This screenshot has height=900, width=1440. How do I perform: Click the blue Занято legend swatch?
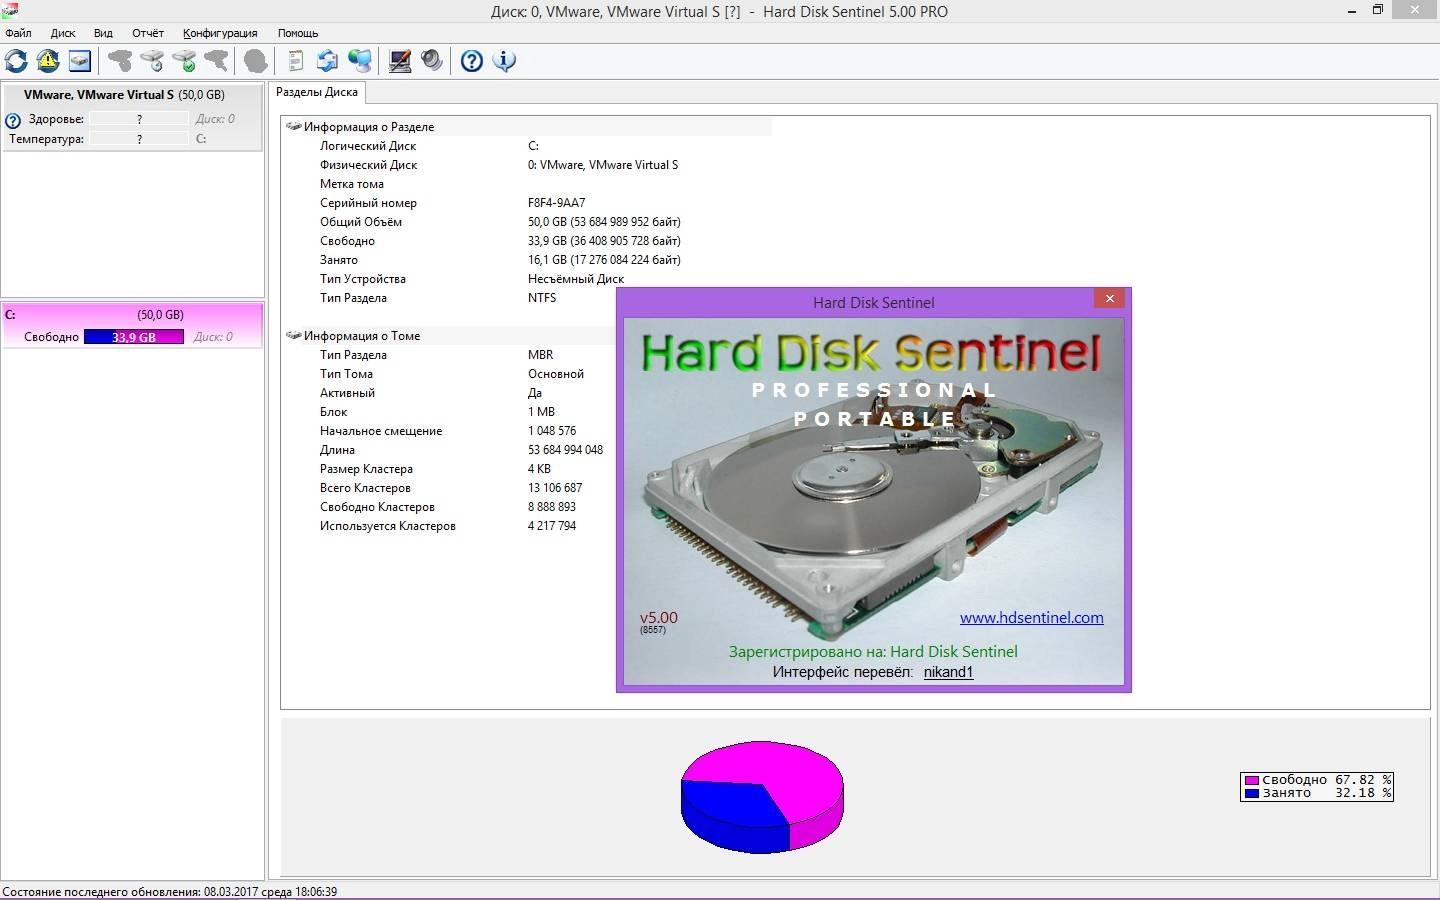[x=1252, y=793]
